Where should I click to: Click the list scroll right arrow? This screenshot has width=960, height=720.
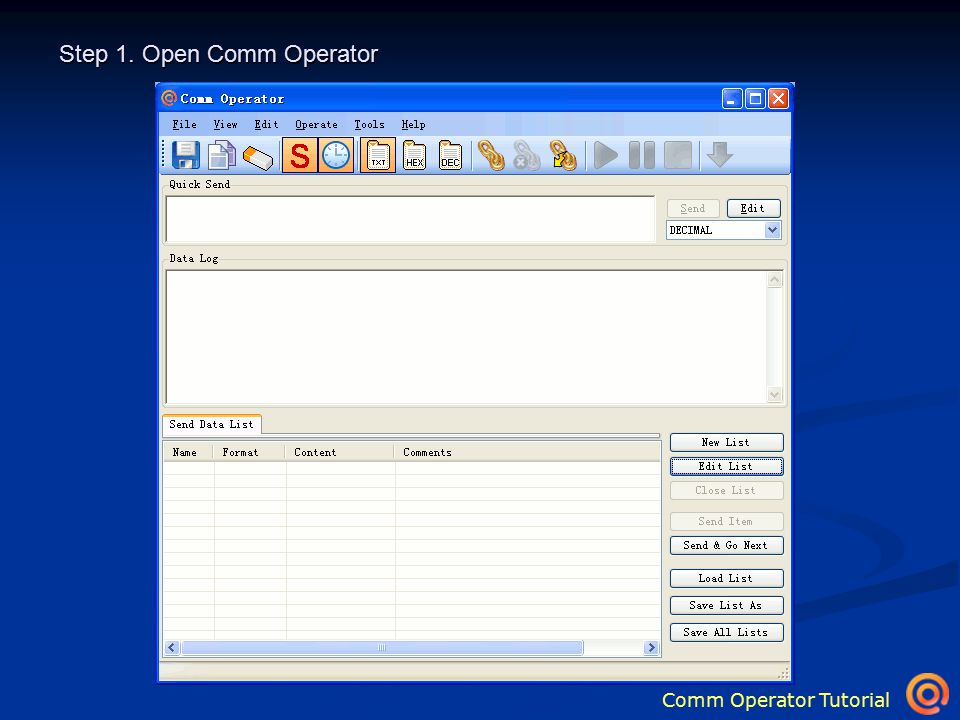(651, 648)
